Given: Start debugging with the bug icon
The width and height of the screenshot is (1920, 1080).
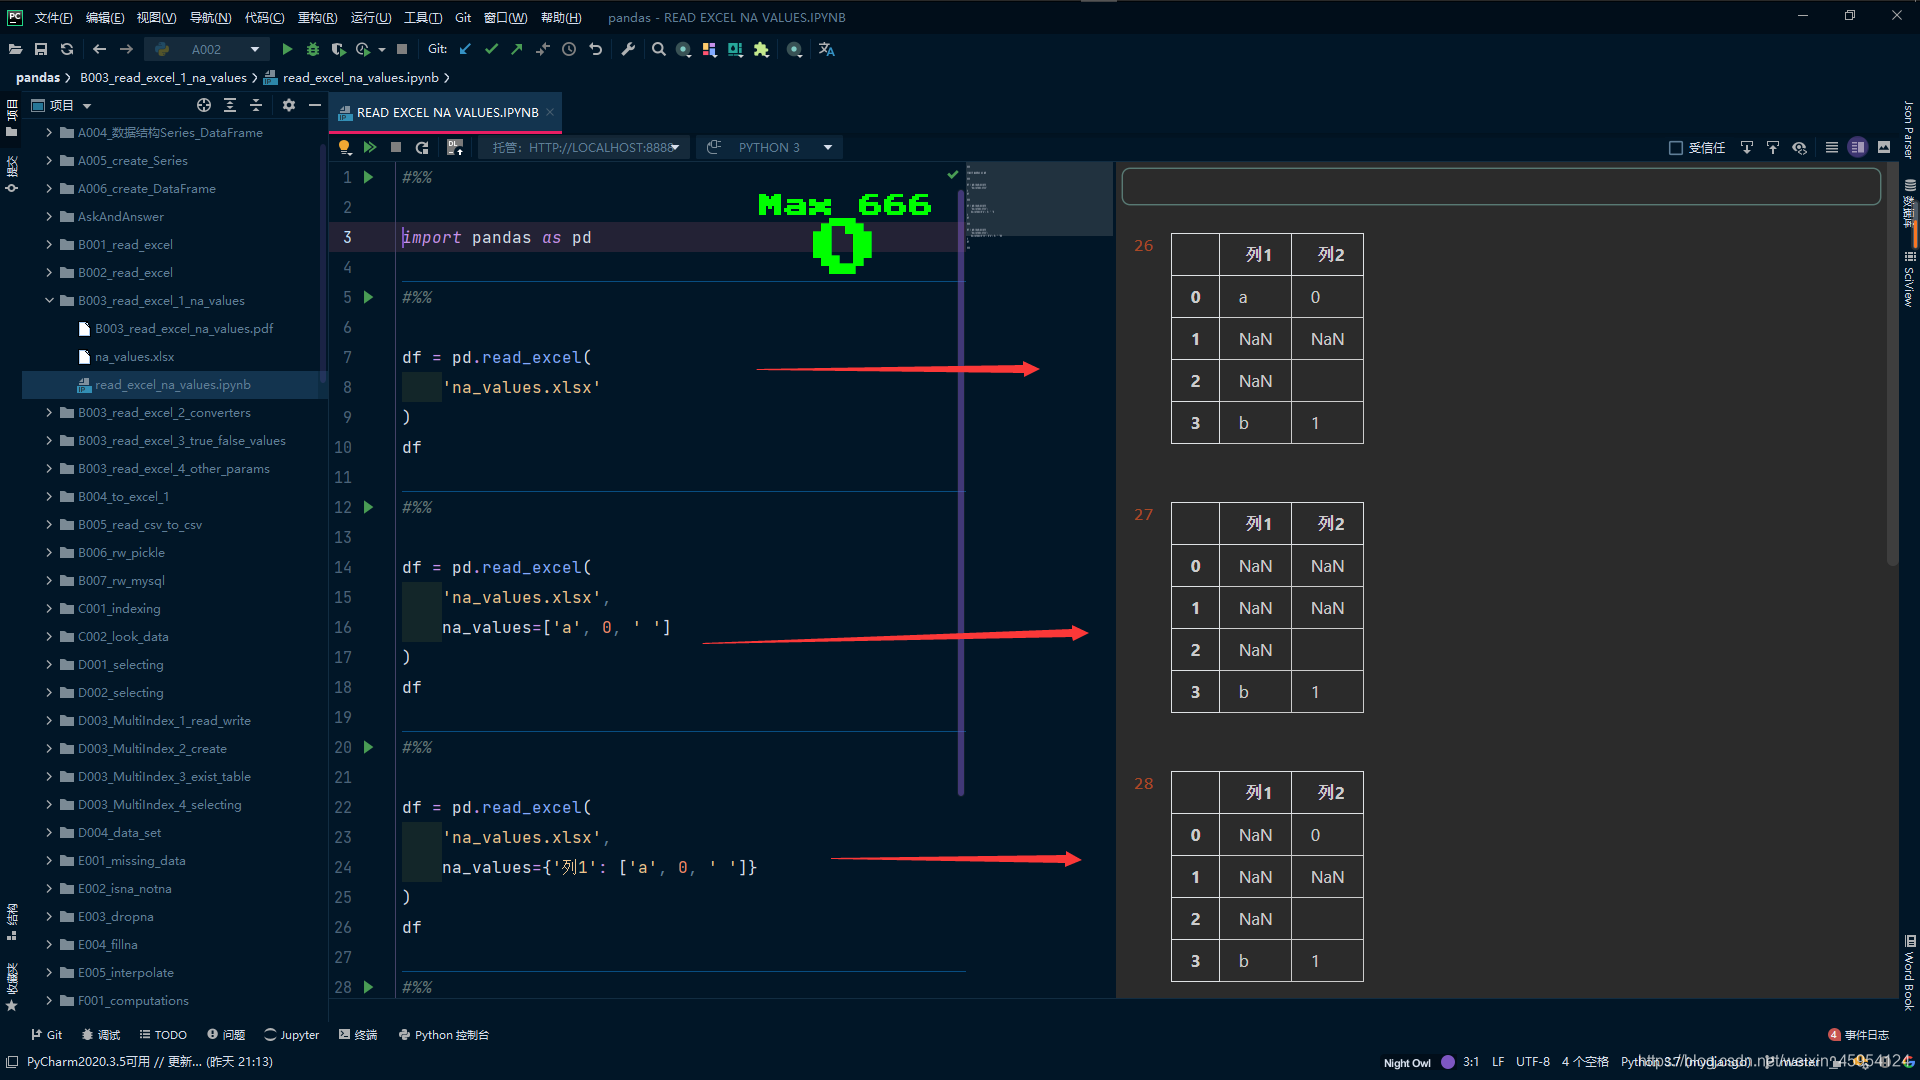Looking at the screenshot, I should coord(313,49).
